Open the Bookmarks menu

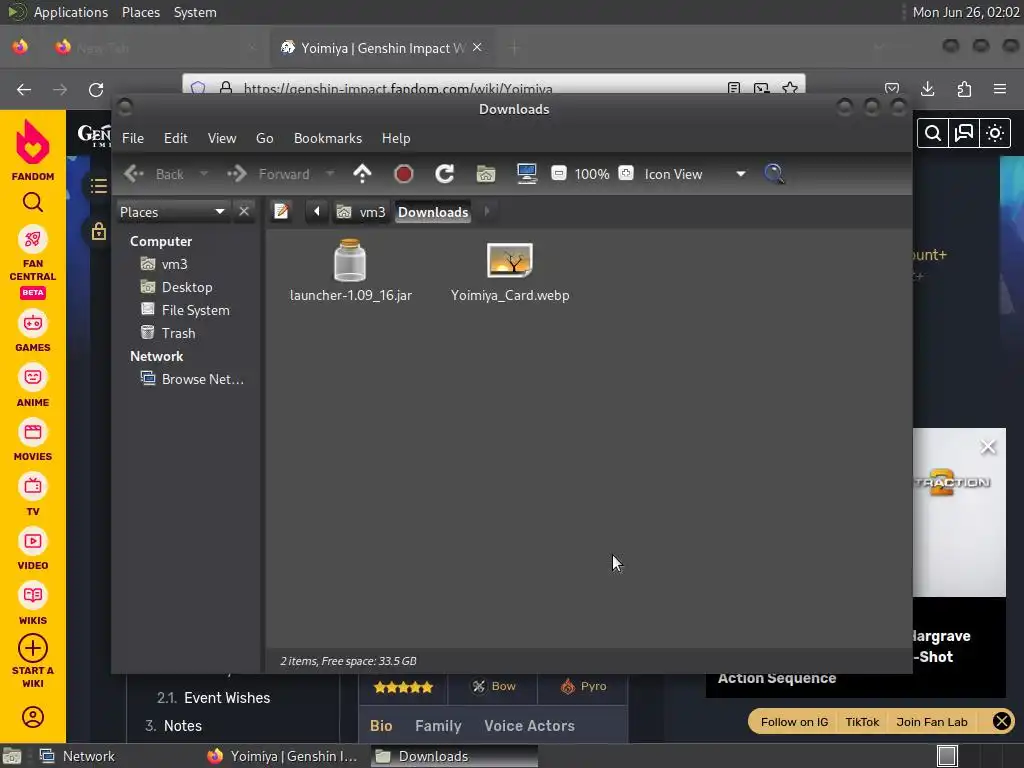(328, 138)
